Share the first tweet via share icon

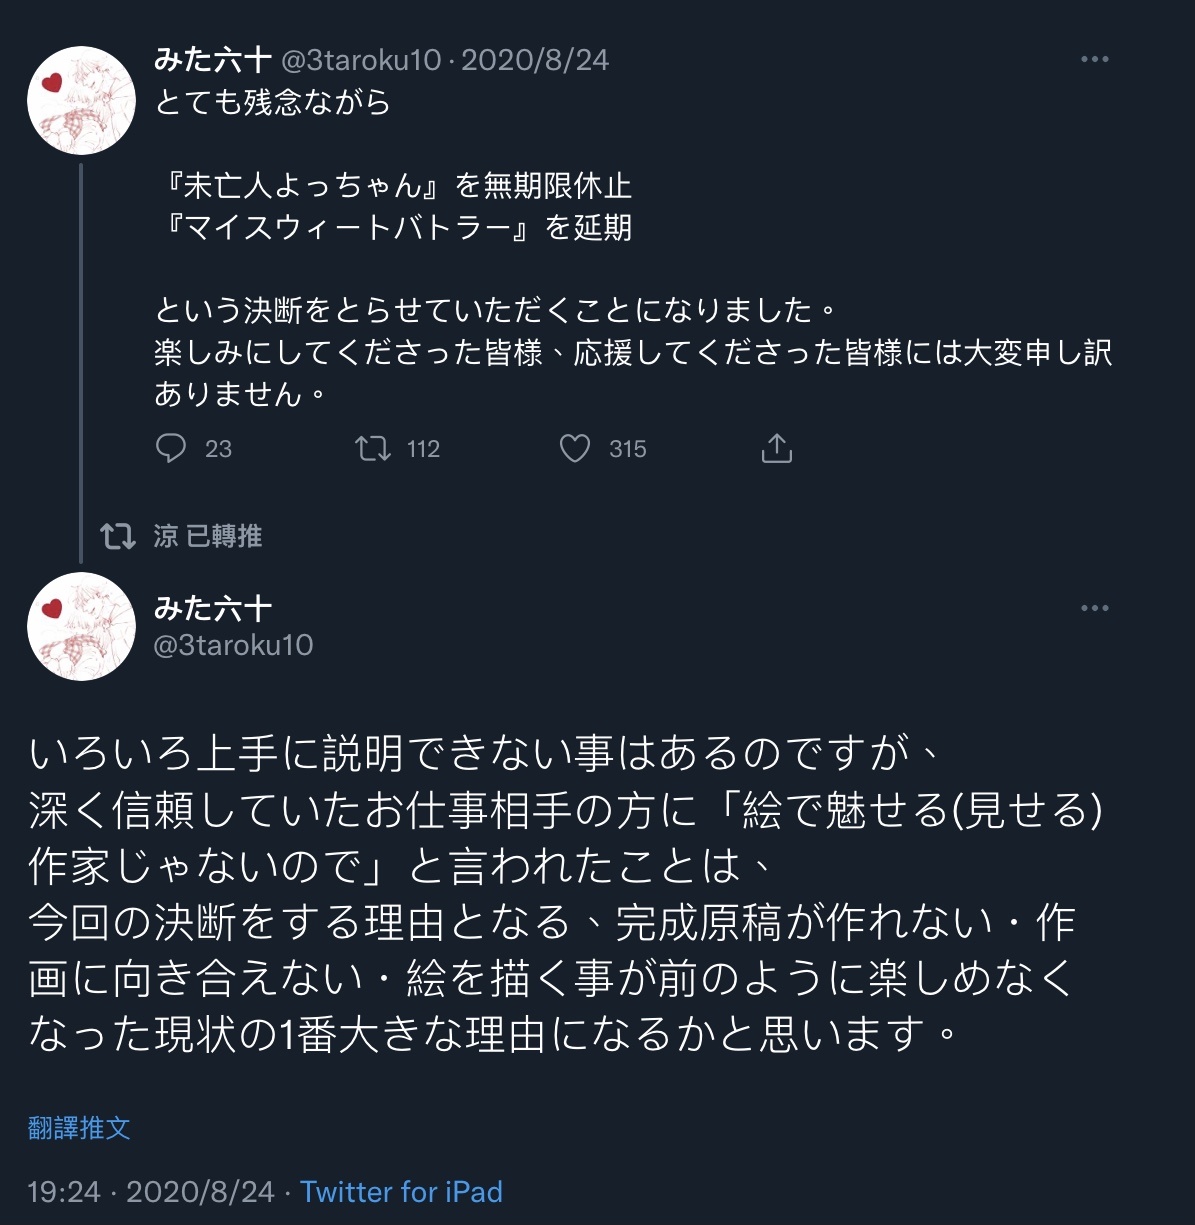tap(776, 448)
